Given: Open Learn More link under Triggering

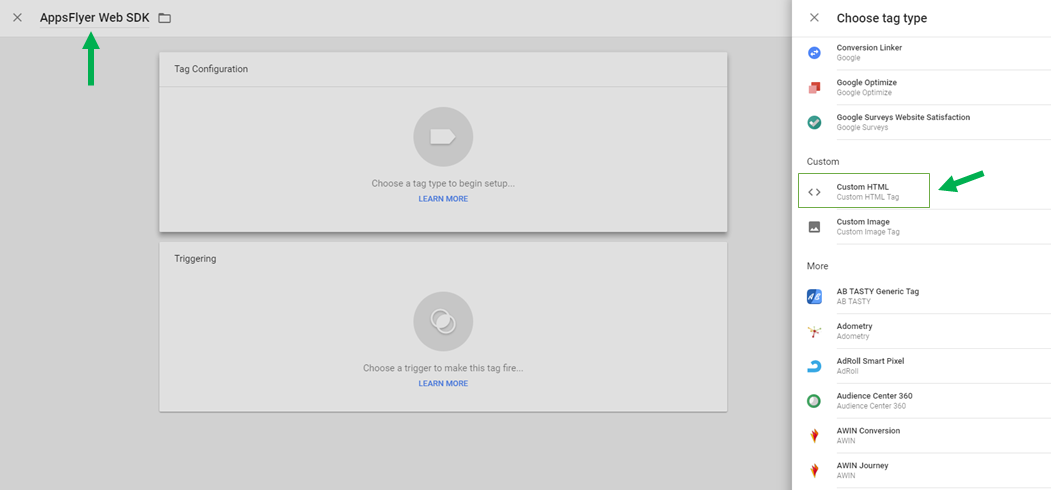Looking at the screenshot, I should tap(443, 384).
